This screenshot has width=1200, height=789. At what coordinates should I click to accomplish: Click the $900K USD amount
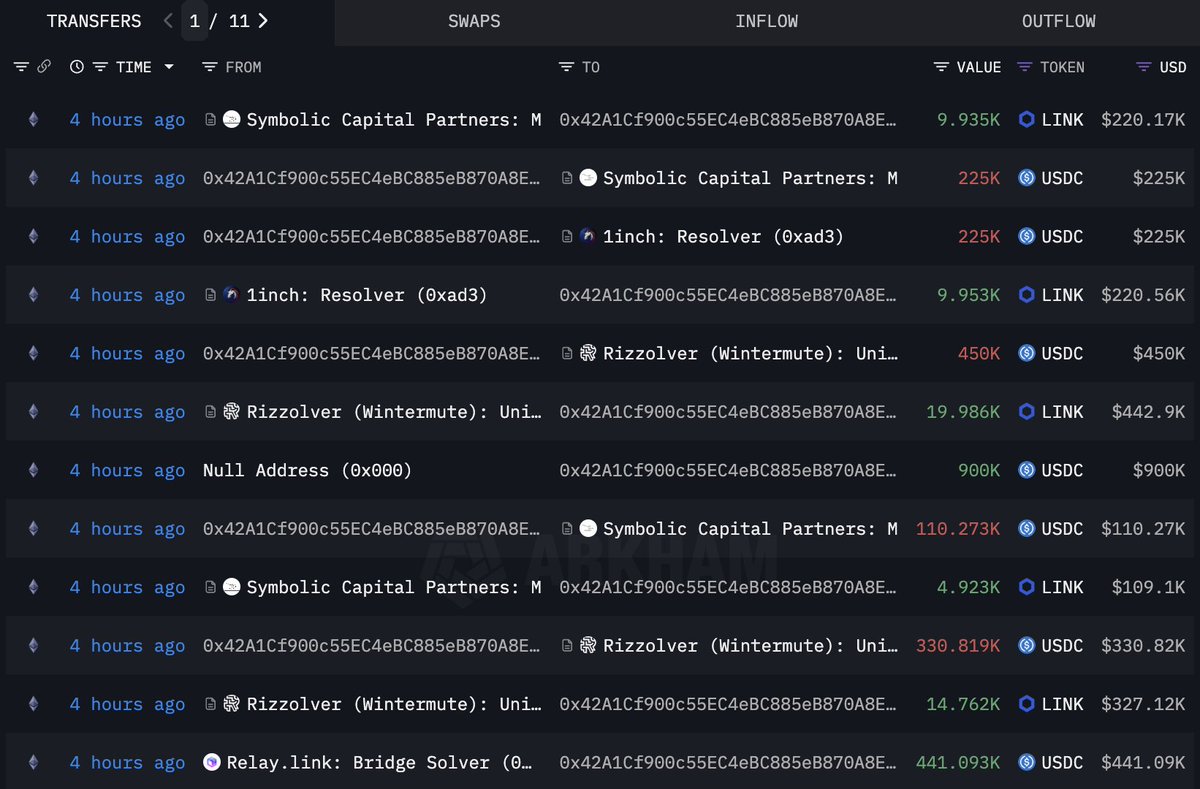(1159, 470)
